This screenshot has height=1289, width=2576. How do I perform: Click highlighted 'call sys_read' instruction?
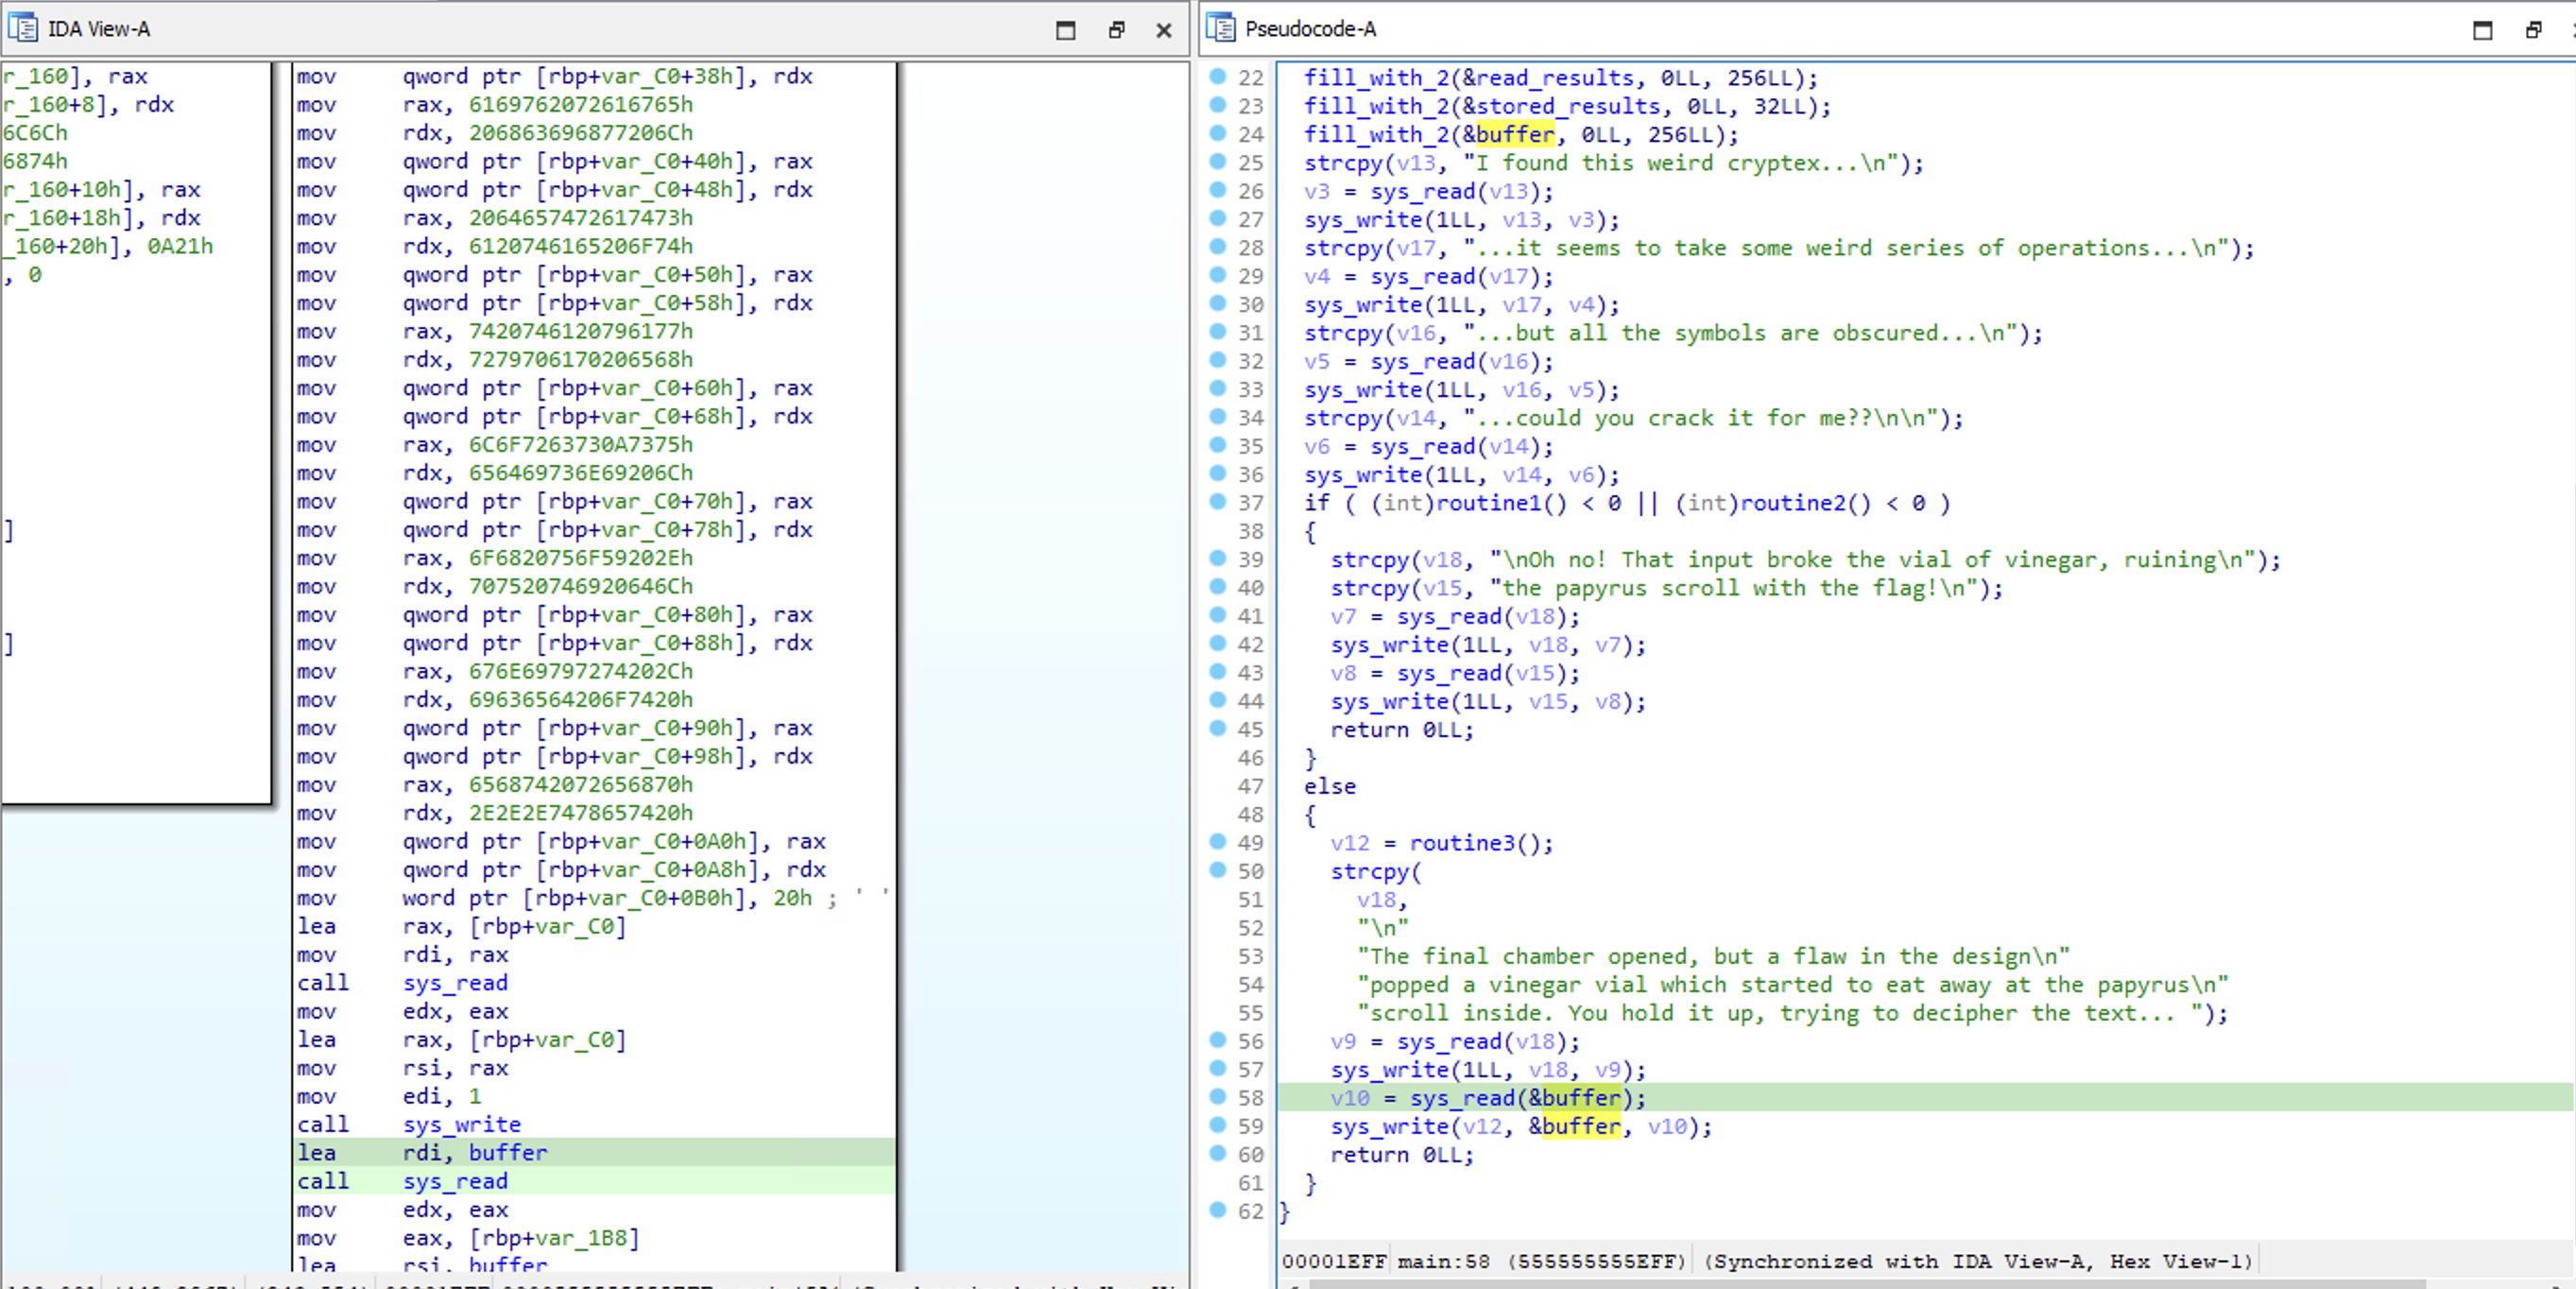[594, 1181]
